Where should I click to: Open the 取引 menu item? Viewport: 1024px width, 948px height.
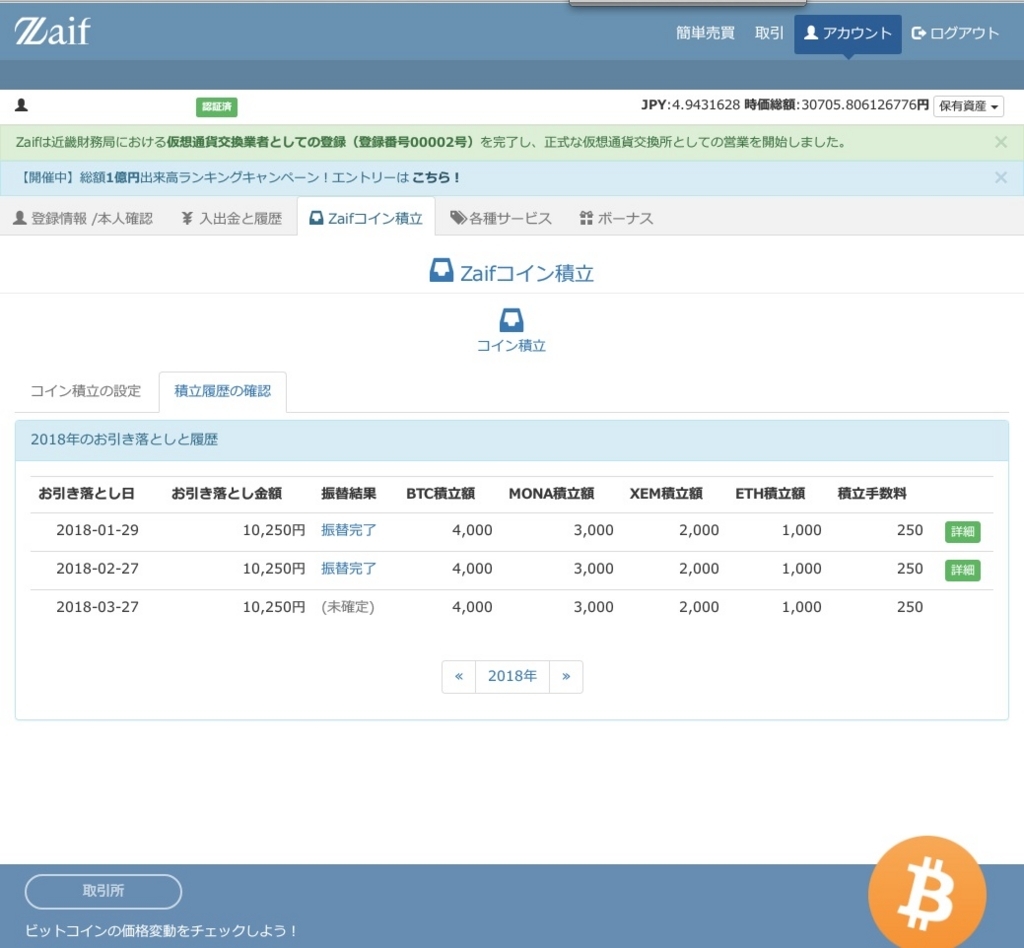tap(769, 33)
